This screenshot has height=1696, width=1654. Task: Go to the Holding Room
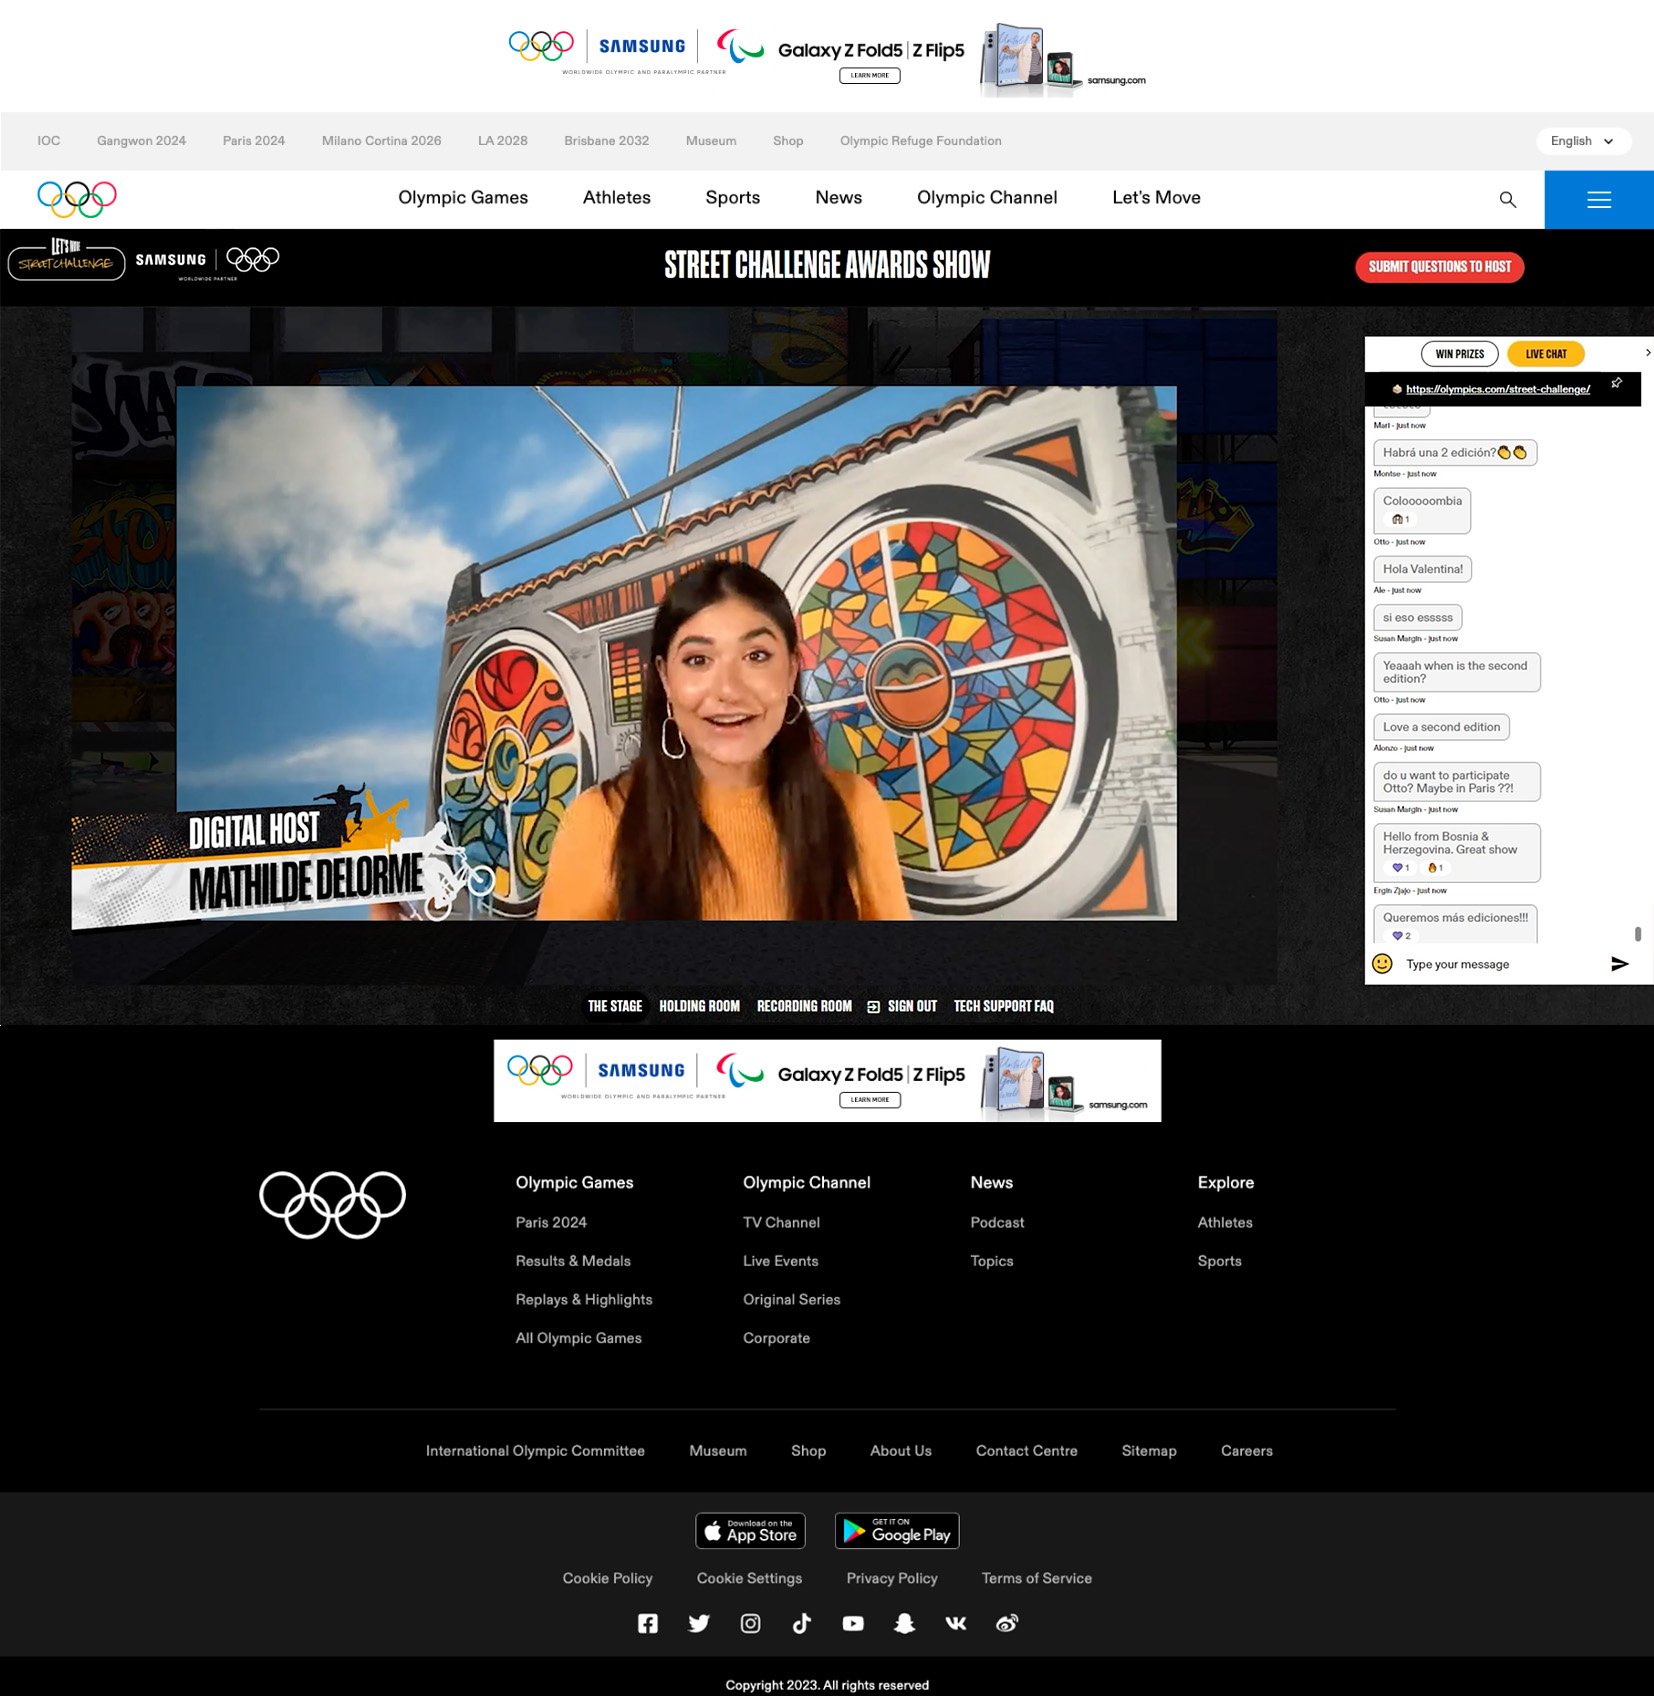tap(699, 1006)
